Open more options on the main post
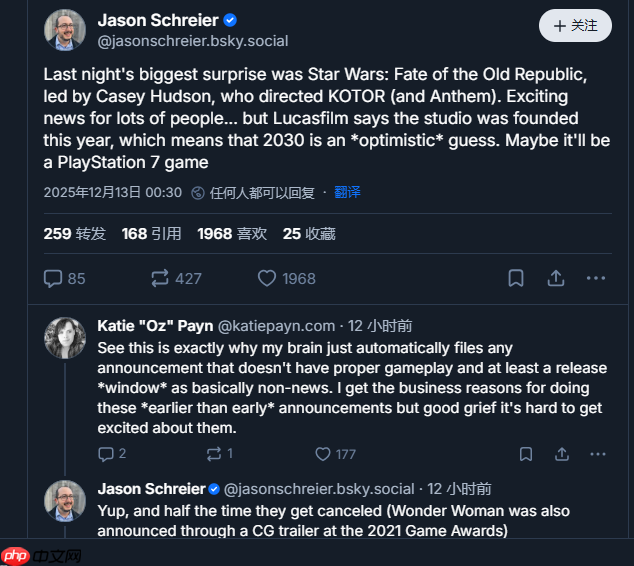 596,278
